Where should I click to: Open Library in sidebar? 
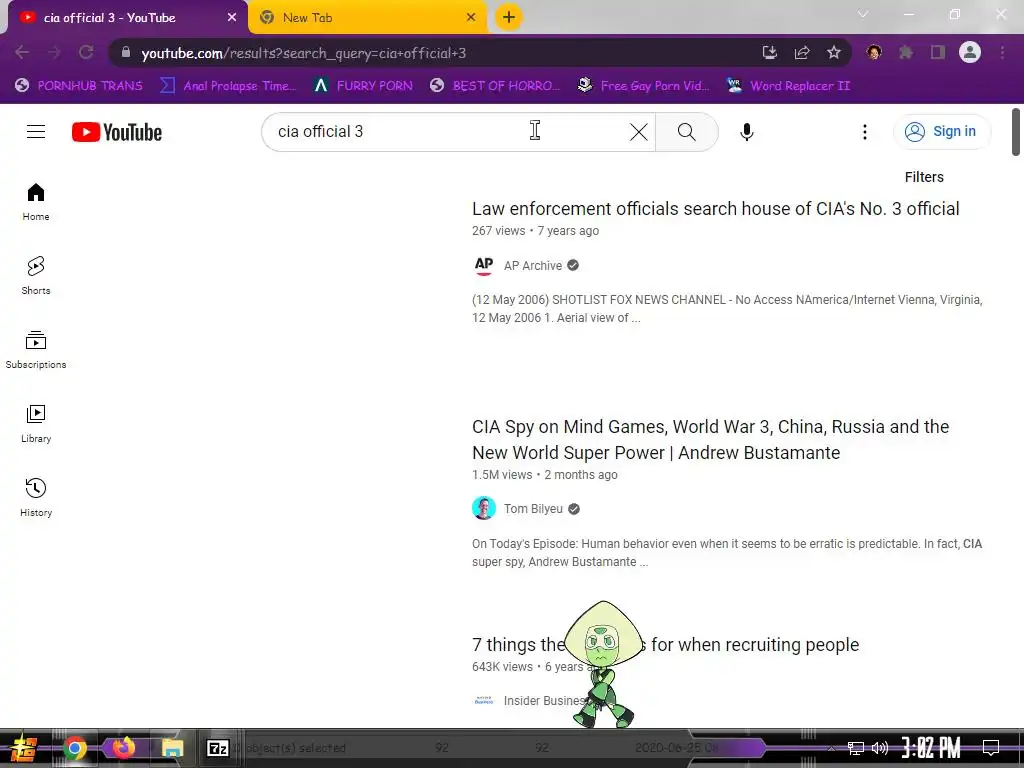(x=36, y=424)
